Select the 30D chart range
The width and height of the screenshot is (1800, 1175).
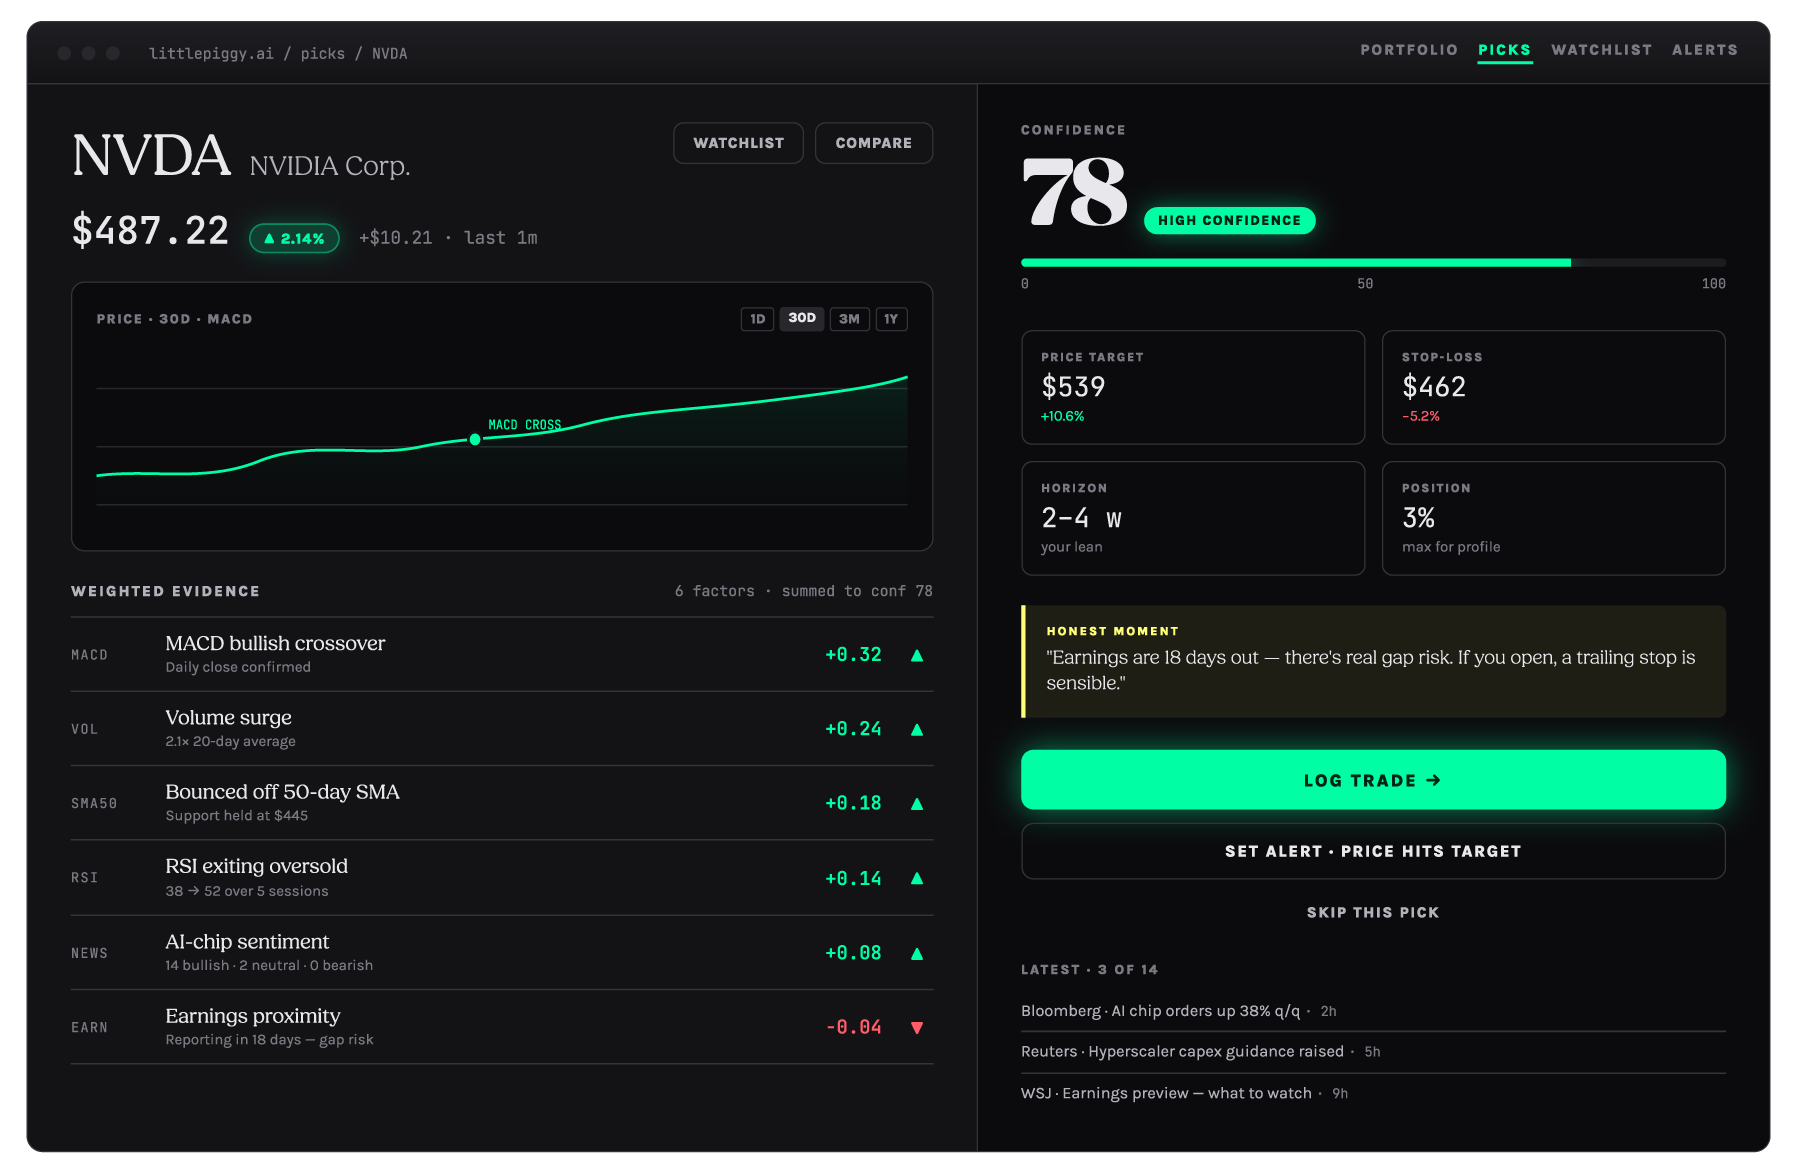[x=802, y=319]
